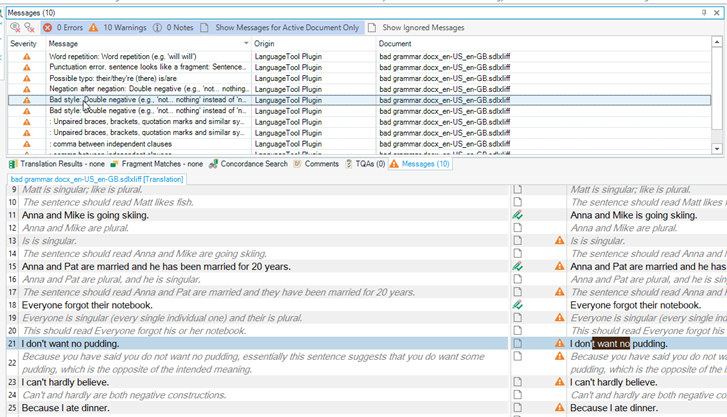
Task: Click translated status icon for segment 18
Action: [x=517, y=305]
